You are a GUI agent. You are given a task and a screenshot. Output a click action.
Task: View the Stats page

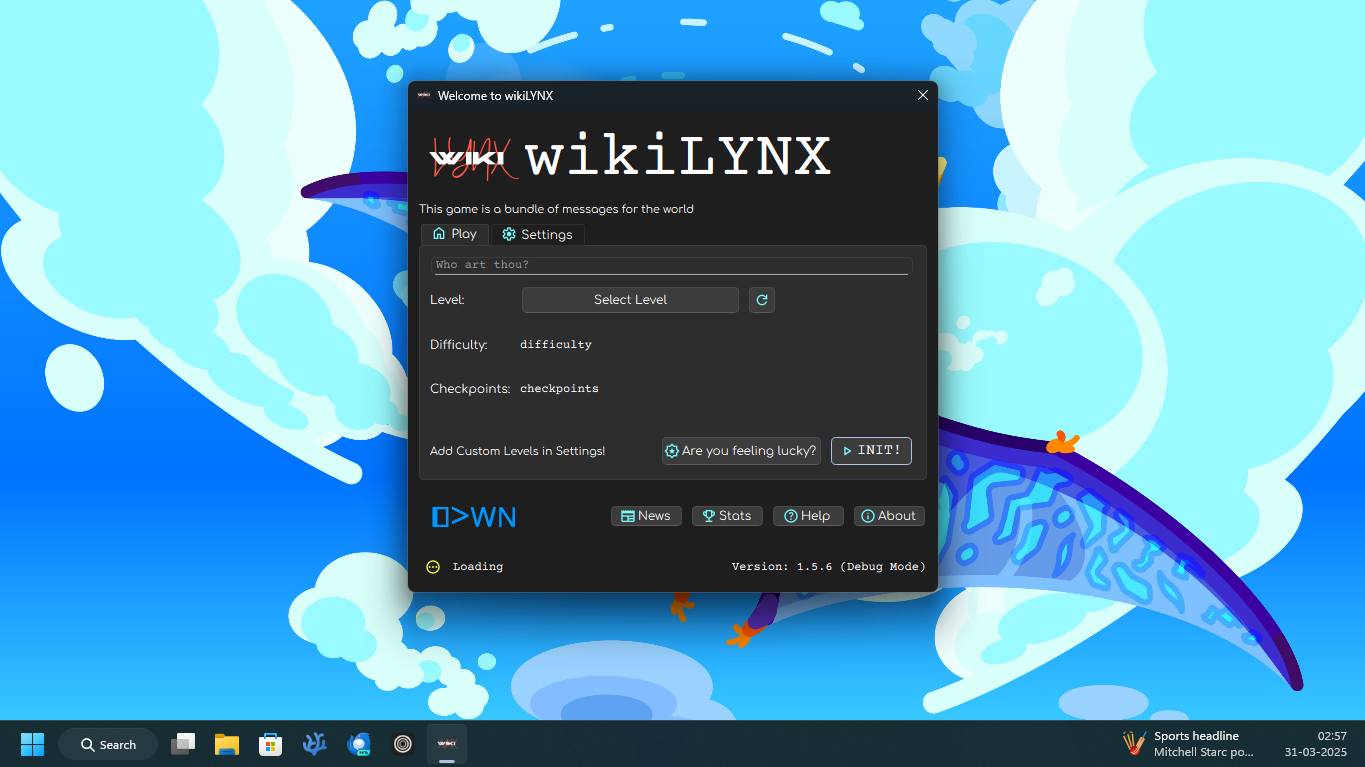pos(727,516)
